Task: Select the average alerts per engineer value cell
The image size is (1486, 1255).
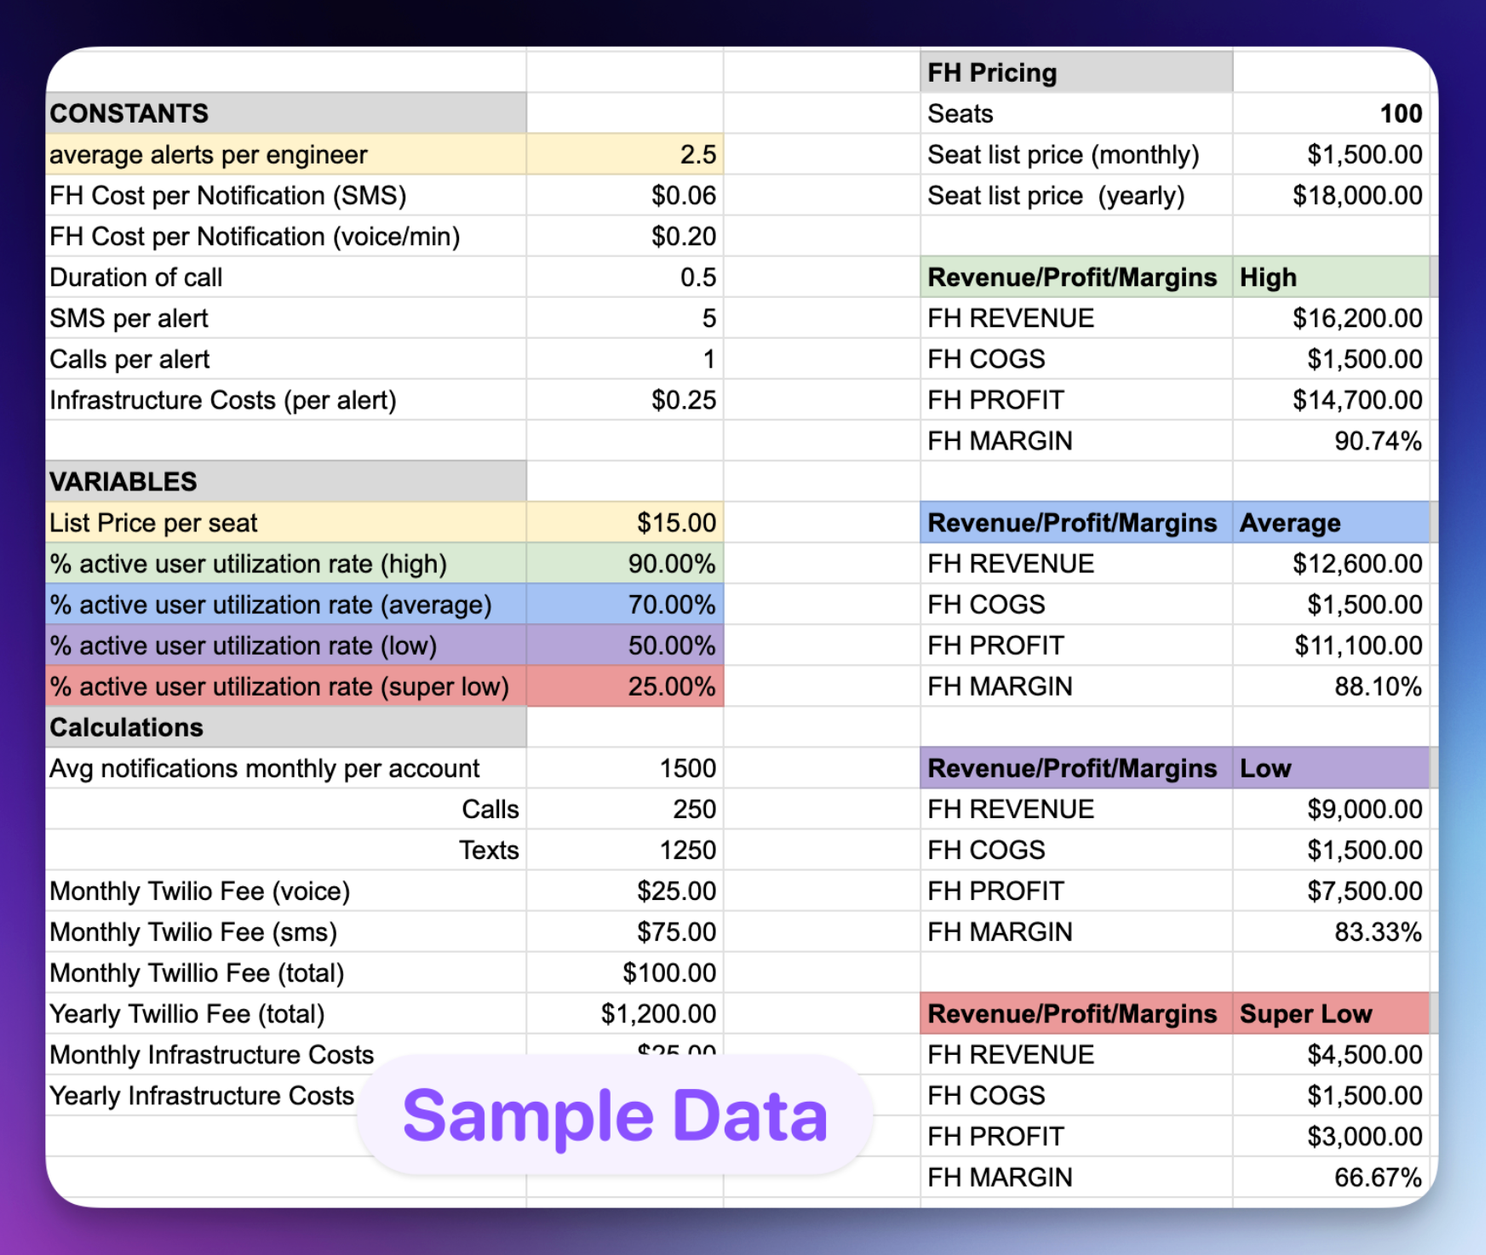Action: [x=625, y=154]
